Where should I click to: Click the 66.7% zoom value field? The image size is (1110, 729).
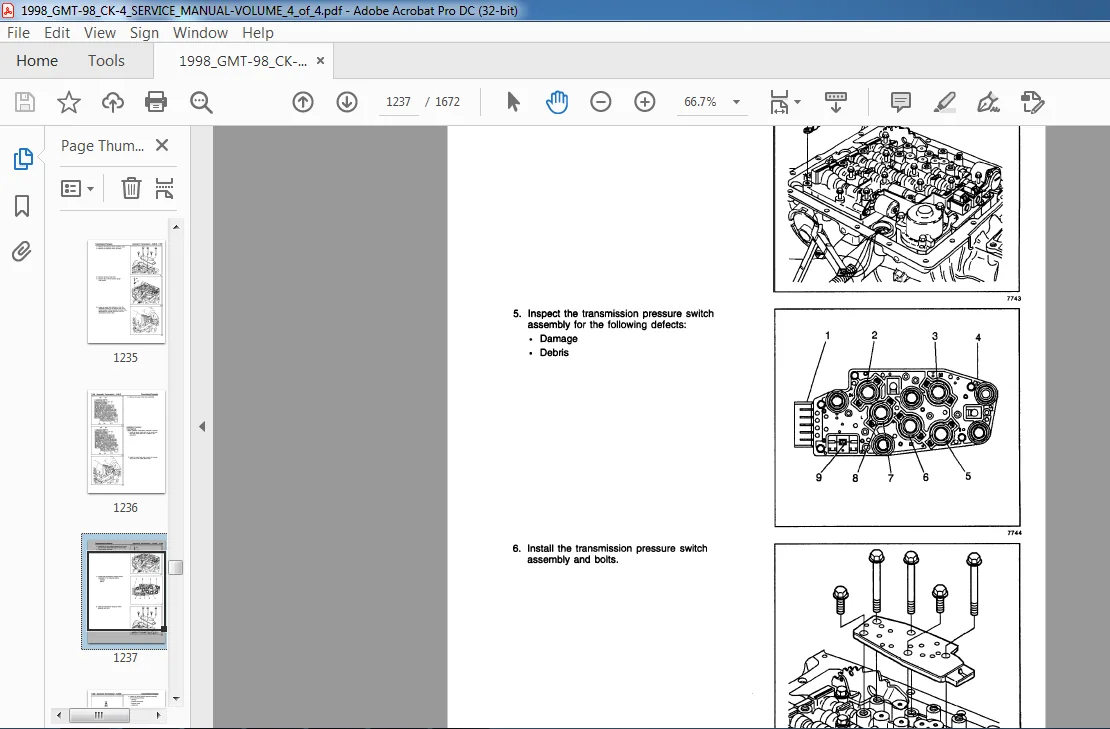(x=700, y=102)
